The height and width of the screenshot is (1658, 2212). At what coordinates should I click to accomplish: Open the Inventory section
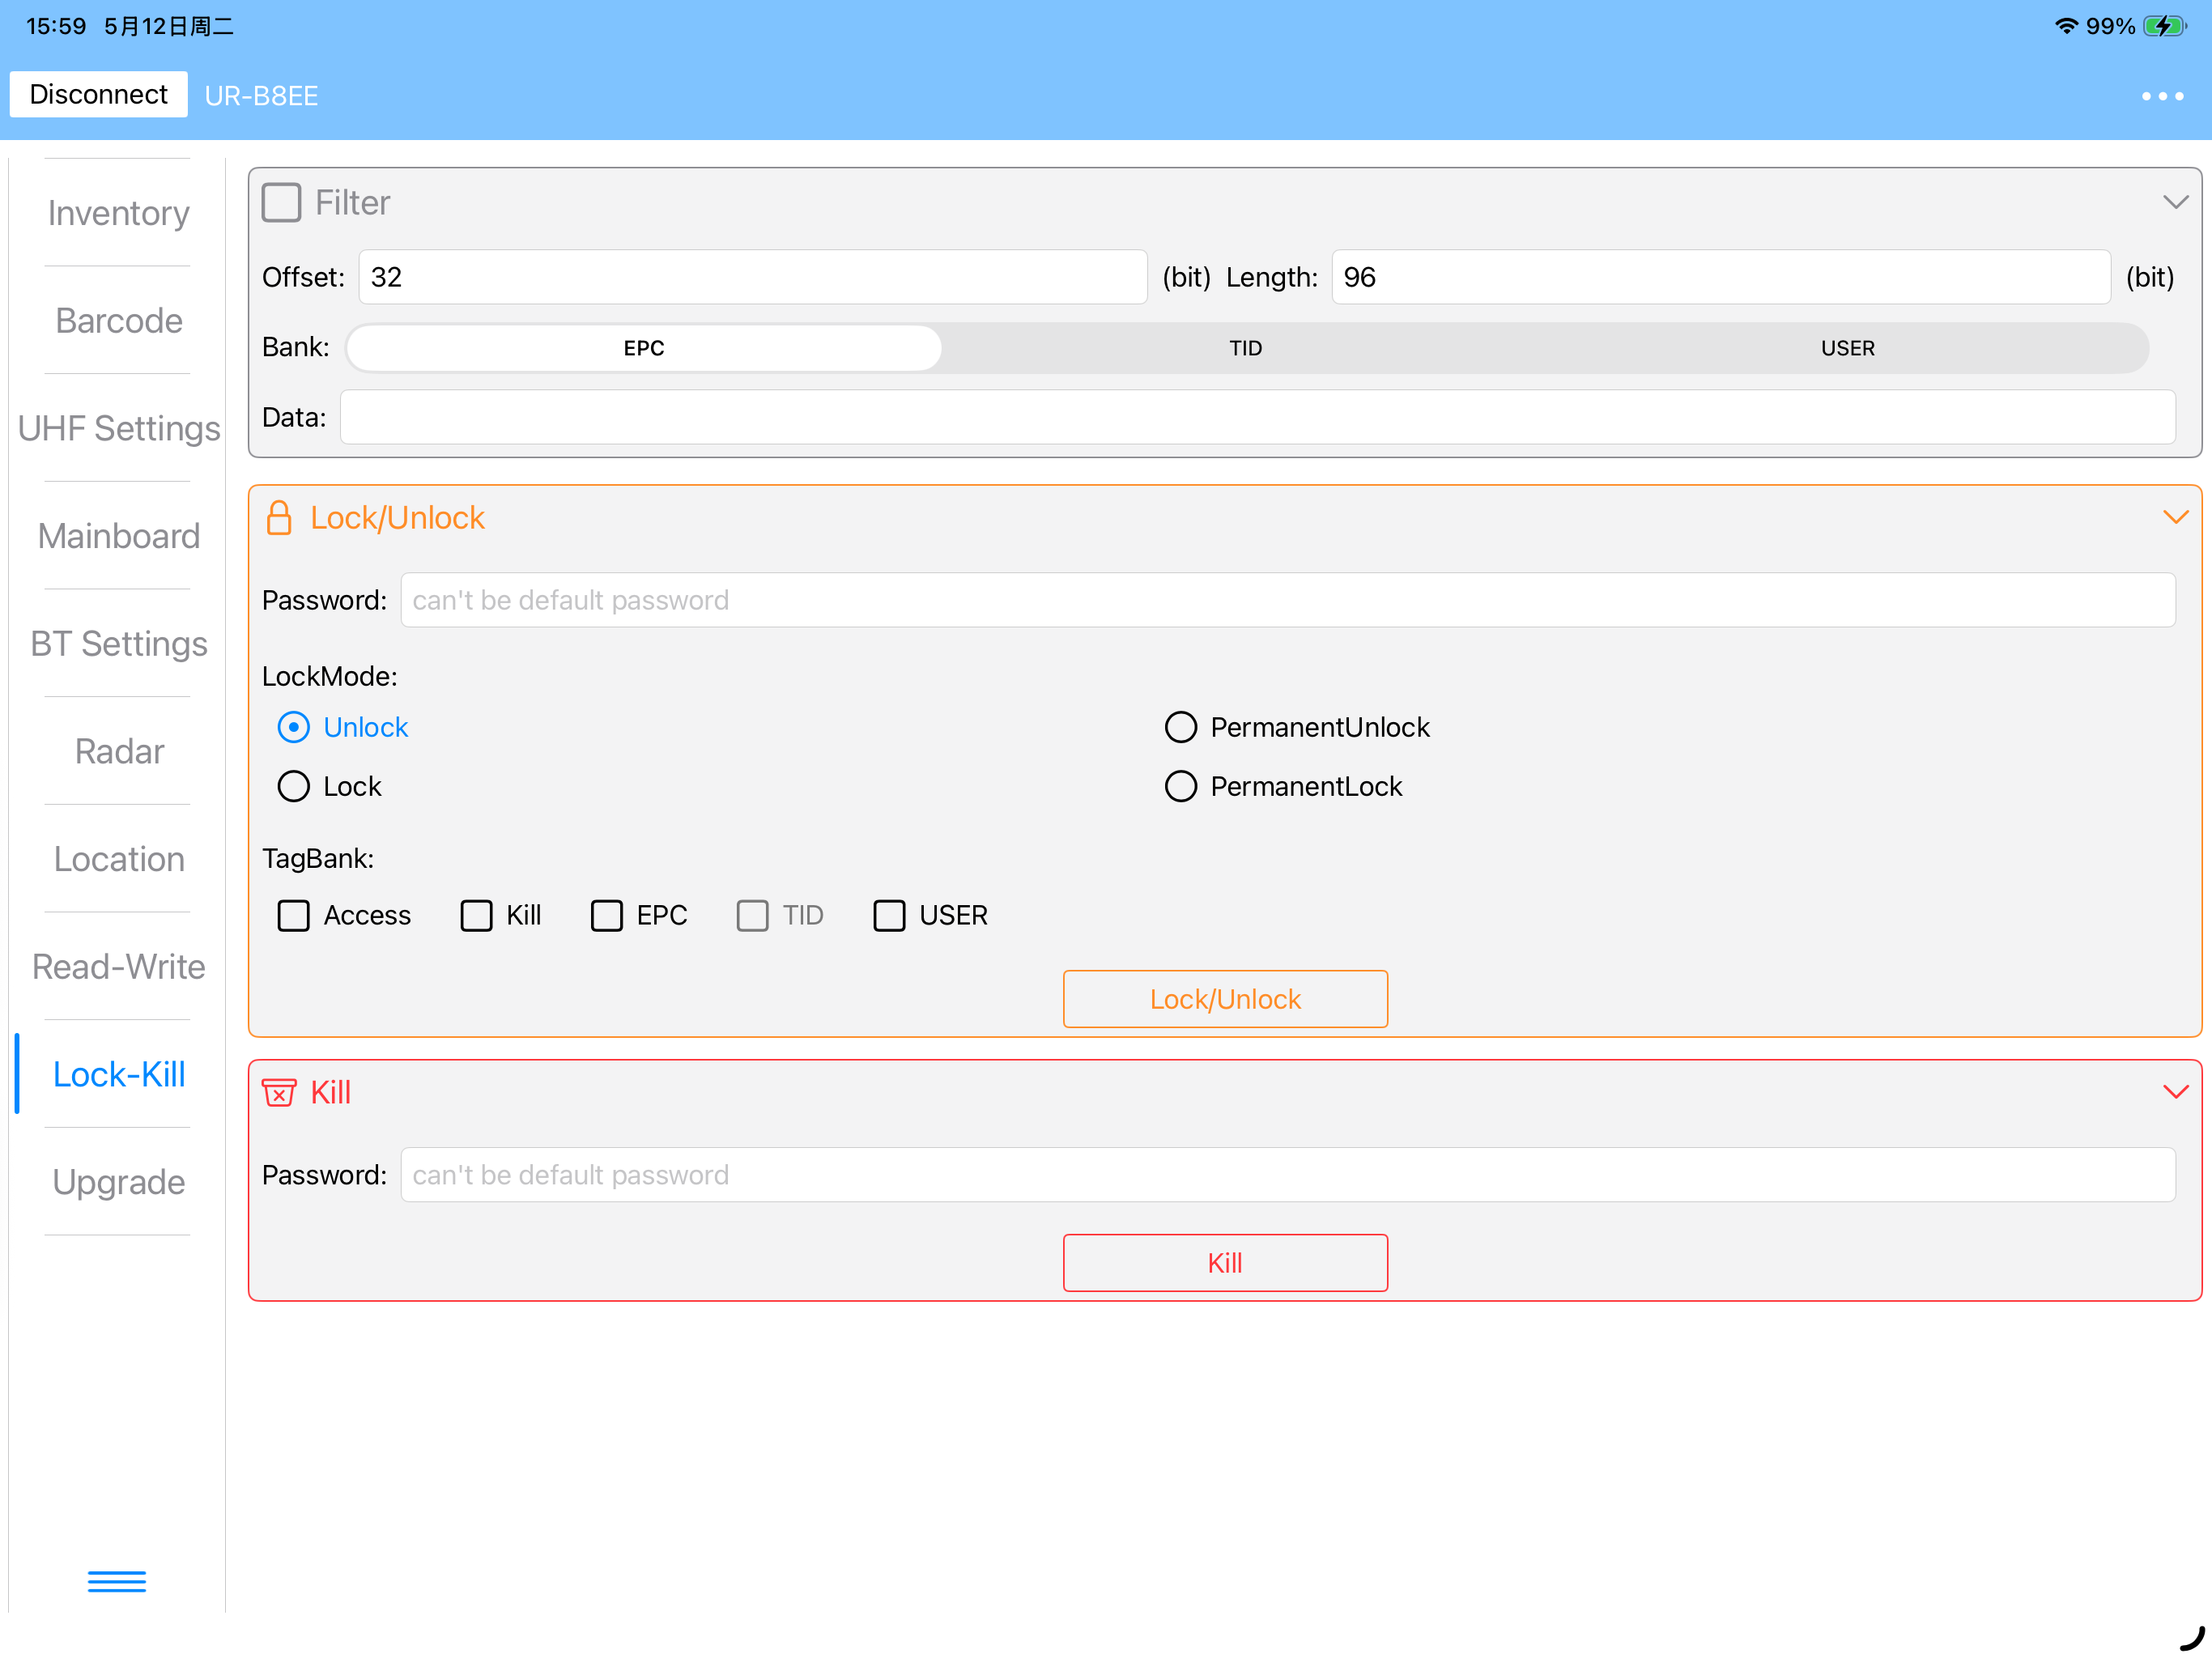[x=118, y=213]
